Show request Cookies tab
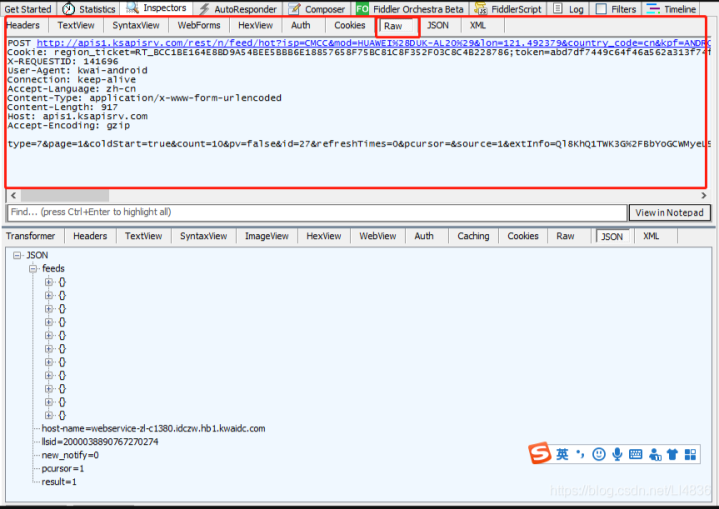The height and width of the screenshot is (509, 719). [350, 25]
